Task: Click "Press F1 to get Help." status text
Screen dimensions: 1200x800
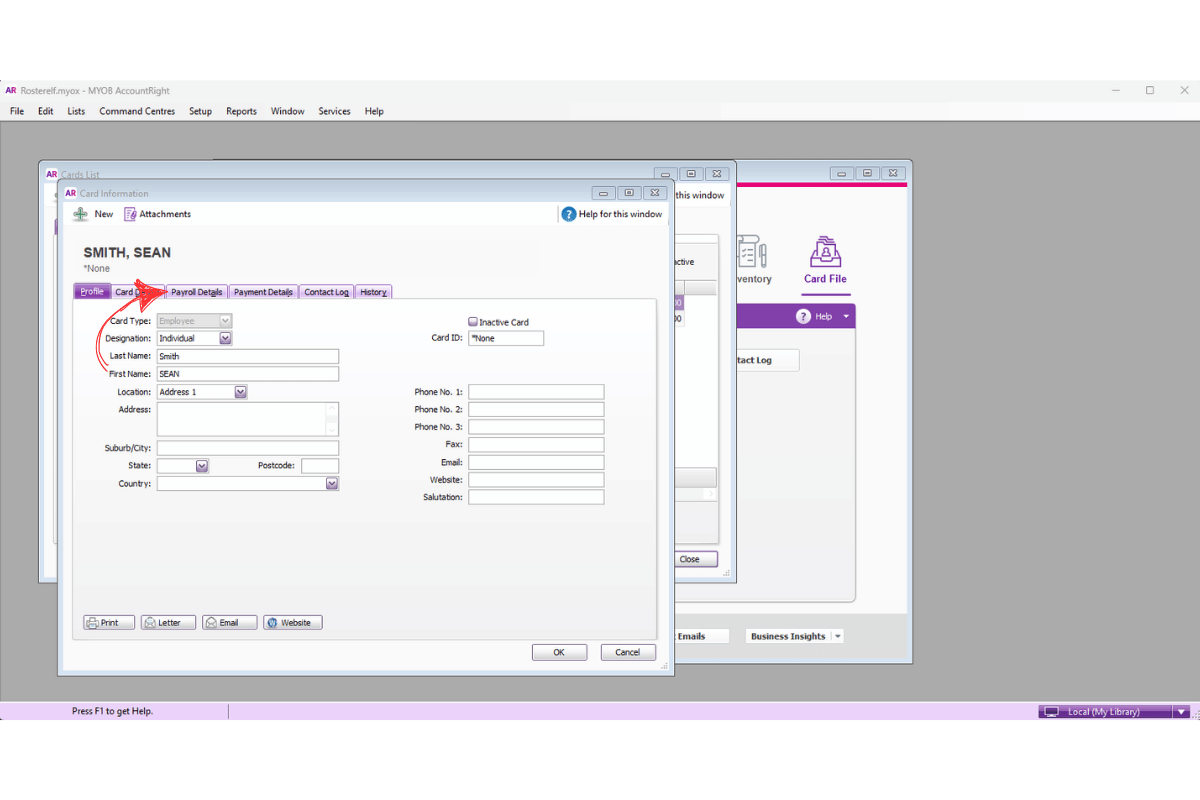Action: tap(112, 712)
